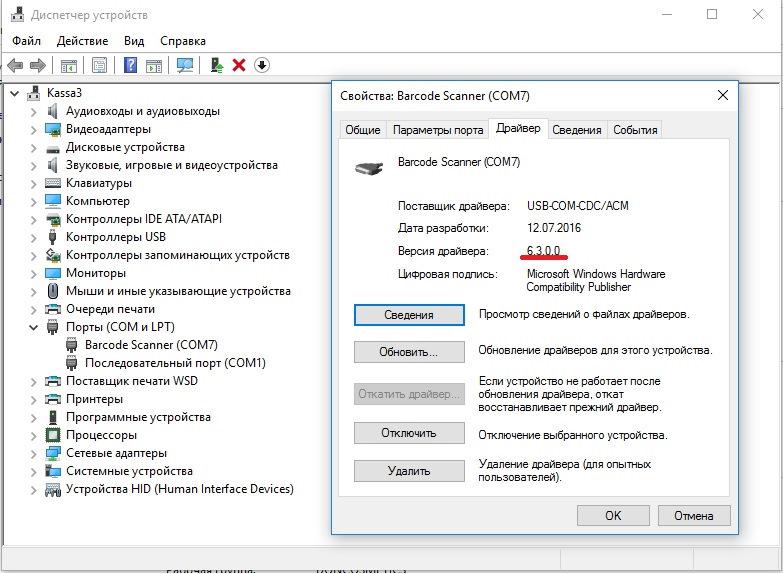
Task: Expand Контроллеры IDE ATA/ATAPI
Action: tap(33, 219)
